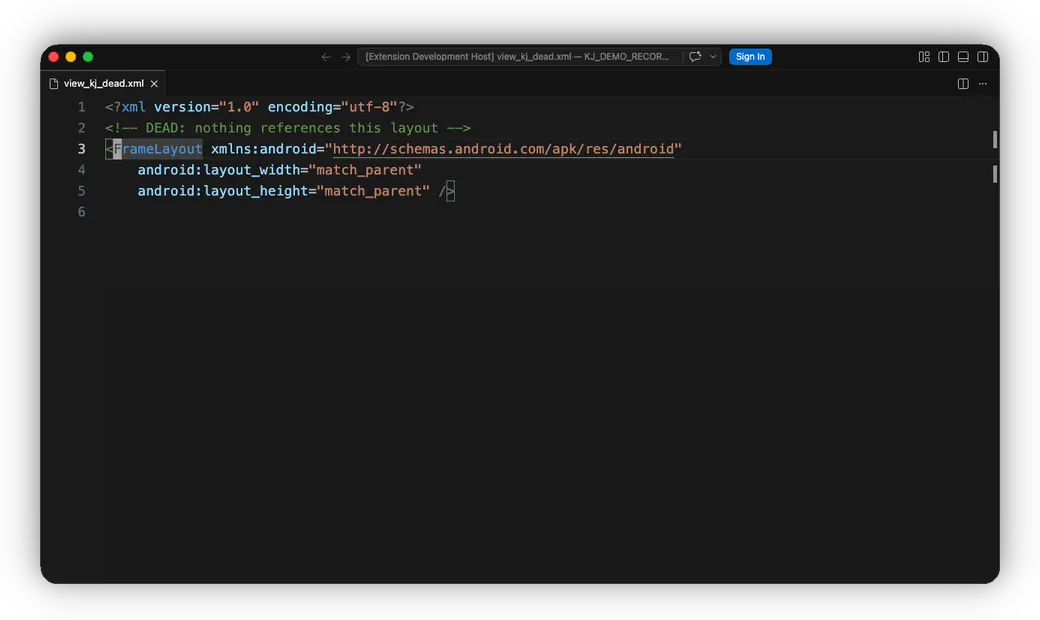
Task: Toggle the secondary side bar
Action: 983,57
